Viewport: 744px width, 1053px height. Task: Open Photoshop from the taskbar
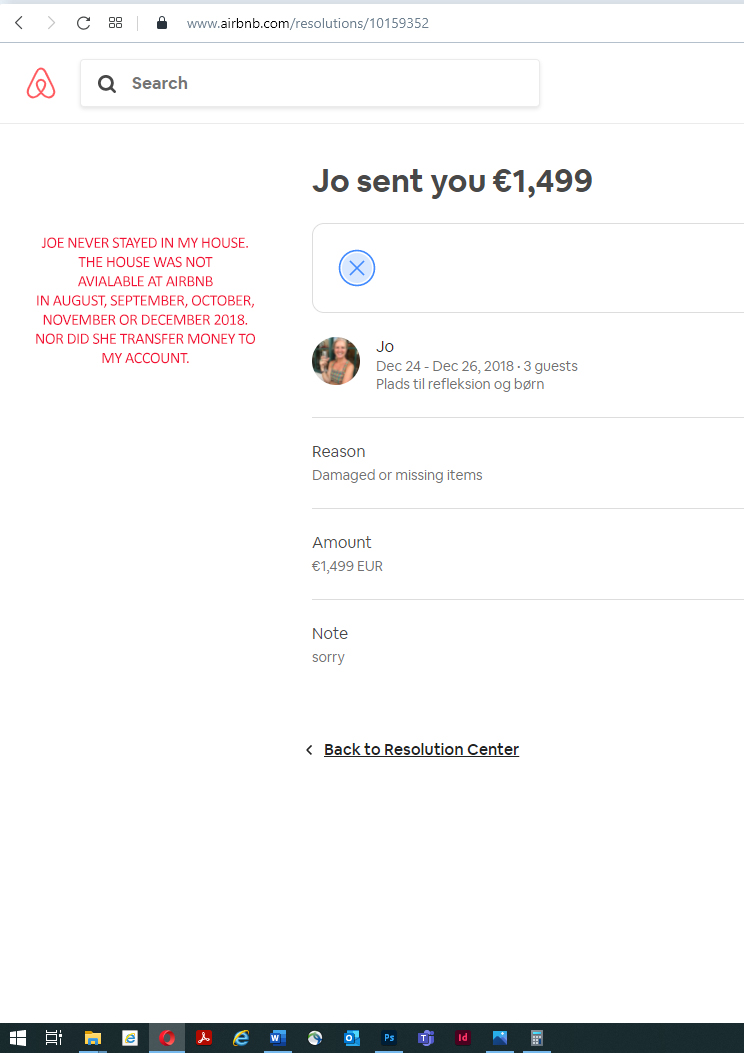(x=389, y=1038)
